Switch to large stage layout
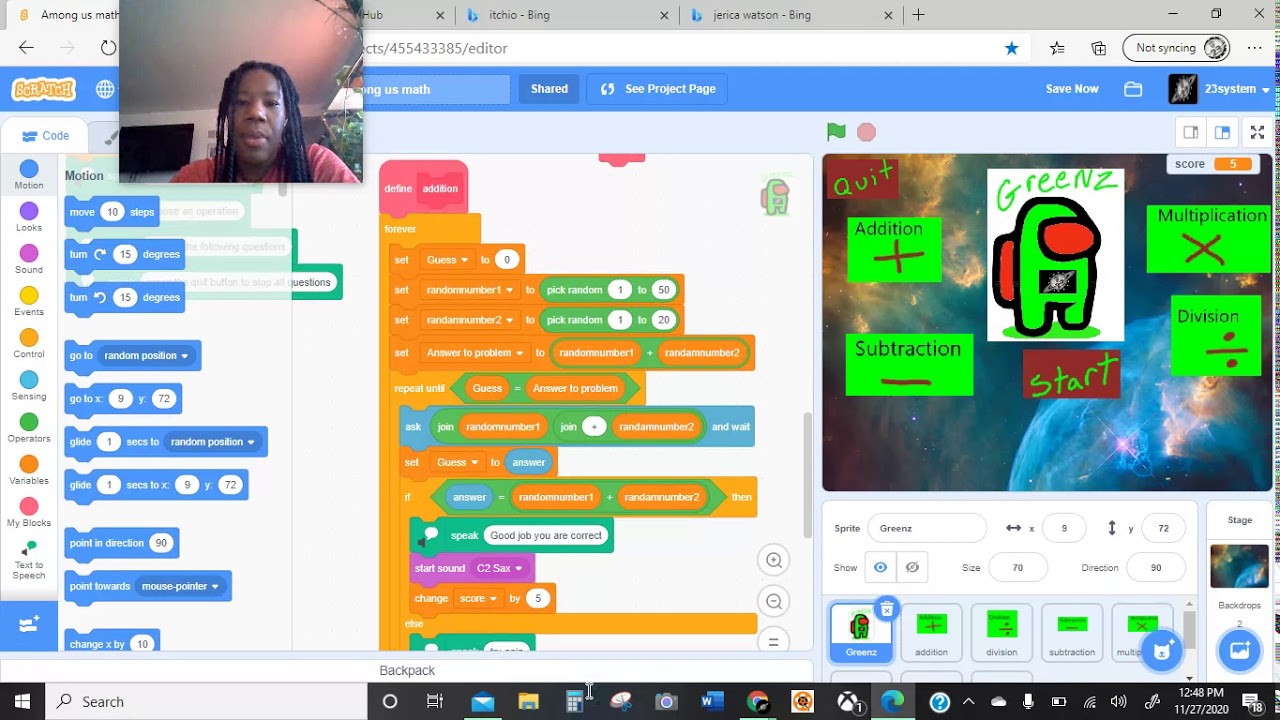This screenshot has height=720, width=1280. coord(1222,132)
